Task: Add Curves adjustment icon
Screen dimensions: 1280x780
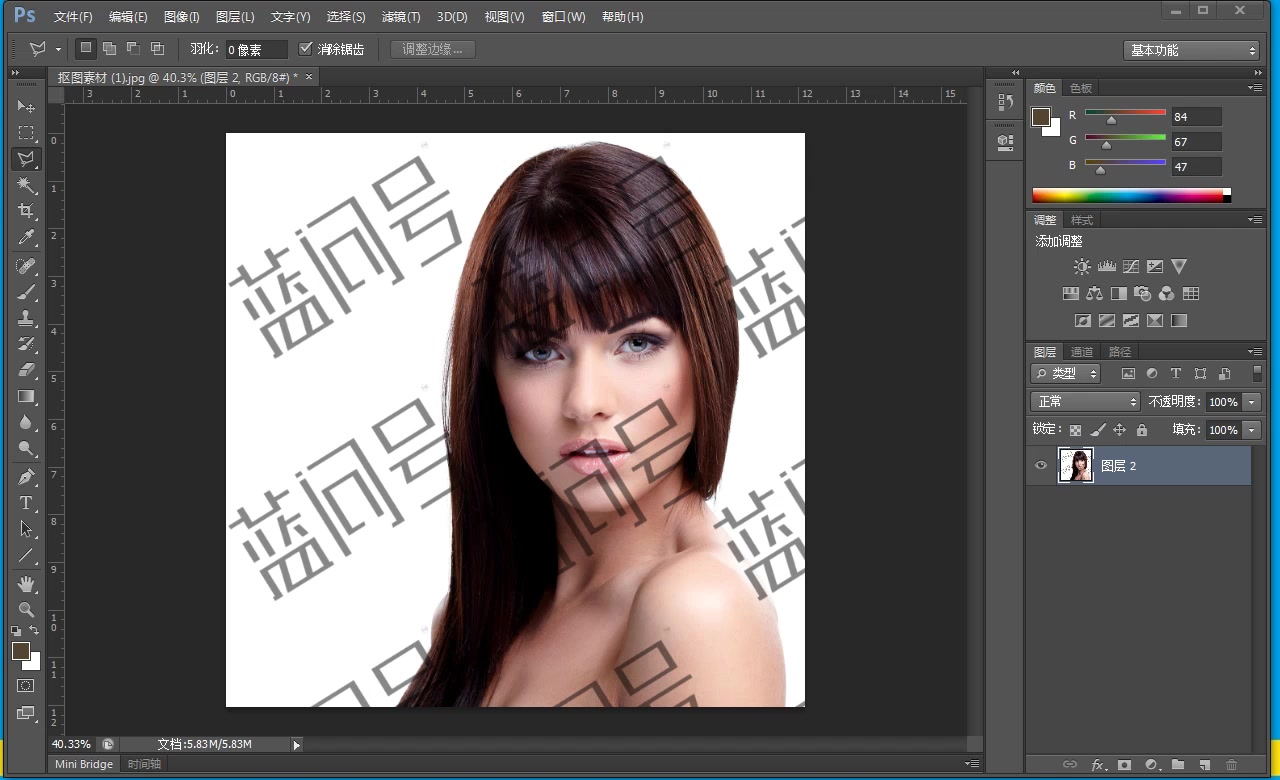Action: 1131,267
